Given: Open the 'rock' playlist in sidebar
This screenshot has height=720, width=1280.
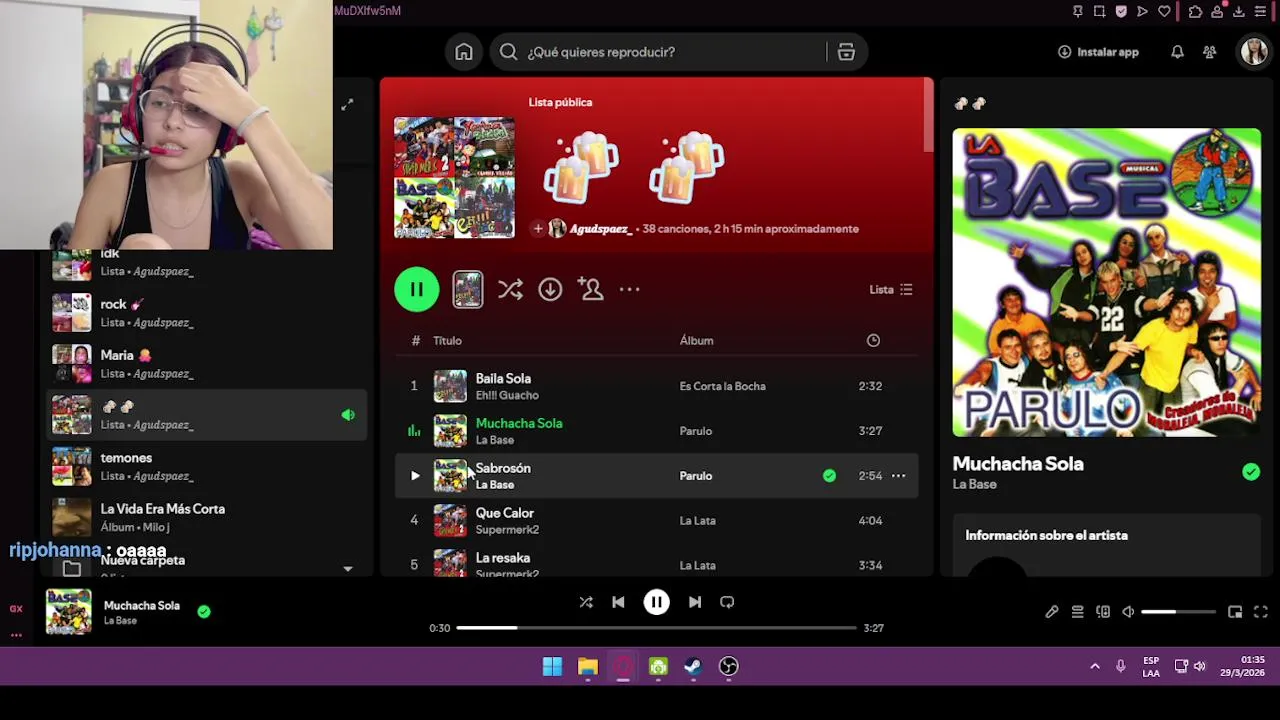Looking at the screenshot, I should 208,313.
